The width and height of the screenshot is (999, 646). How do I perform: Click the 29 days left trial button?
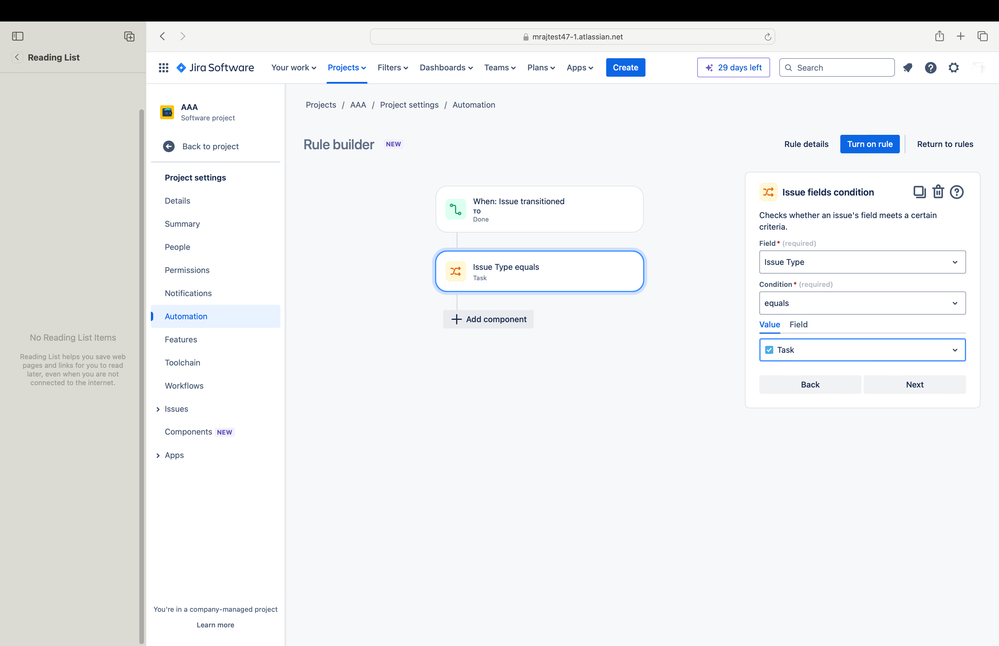[x=733, y=68]
